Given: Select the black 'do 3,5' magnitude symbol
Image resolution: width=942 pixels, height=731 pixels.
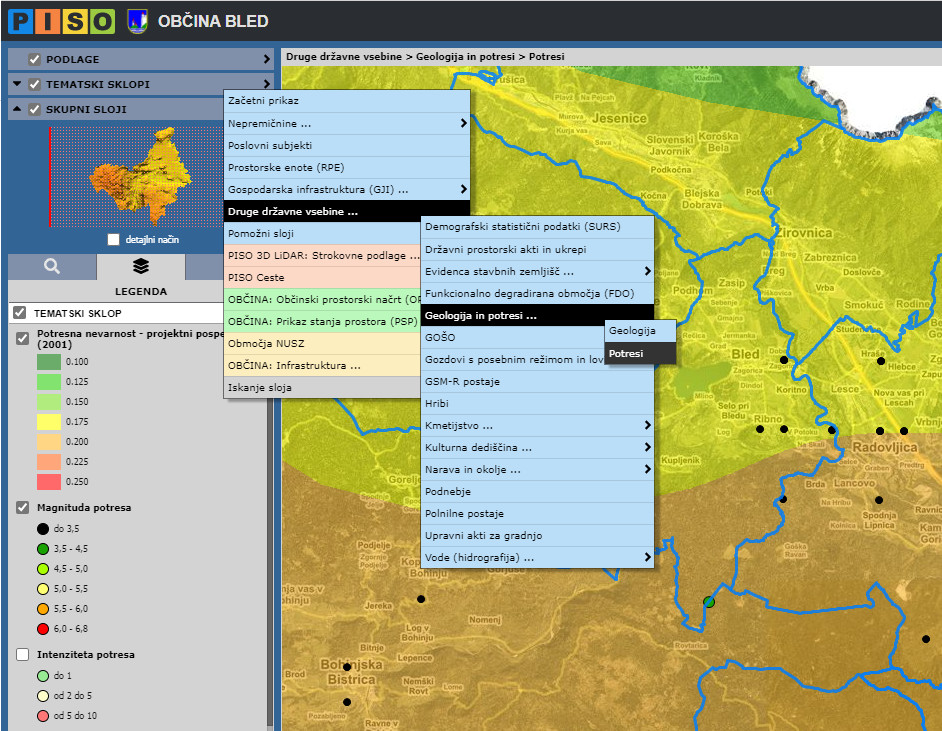Looking at the screenshot, I should point(43,528).
